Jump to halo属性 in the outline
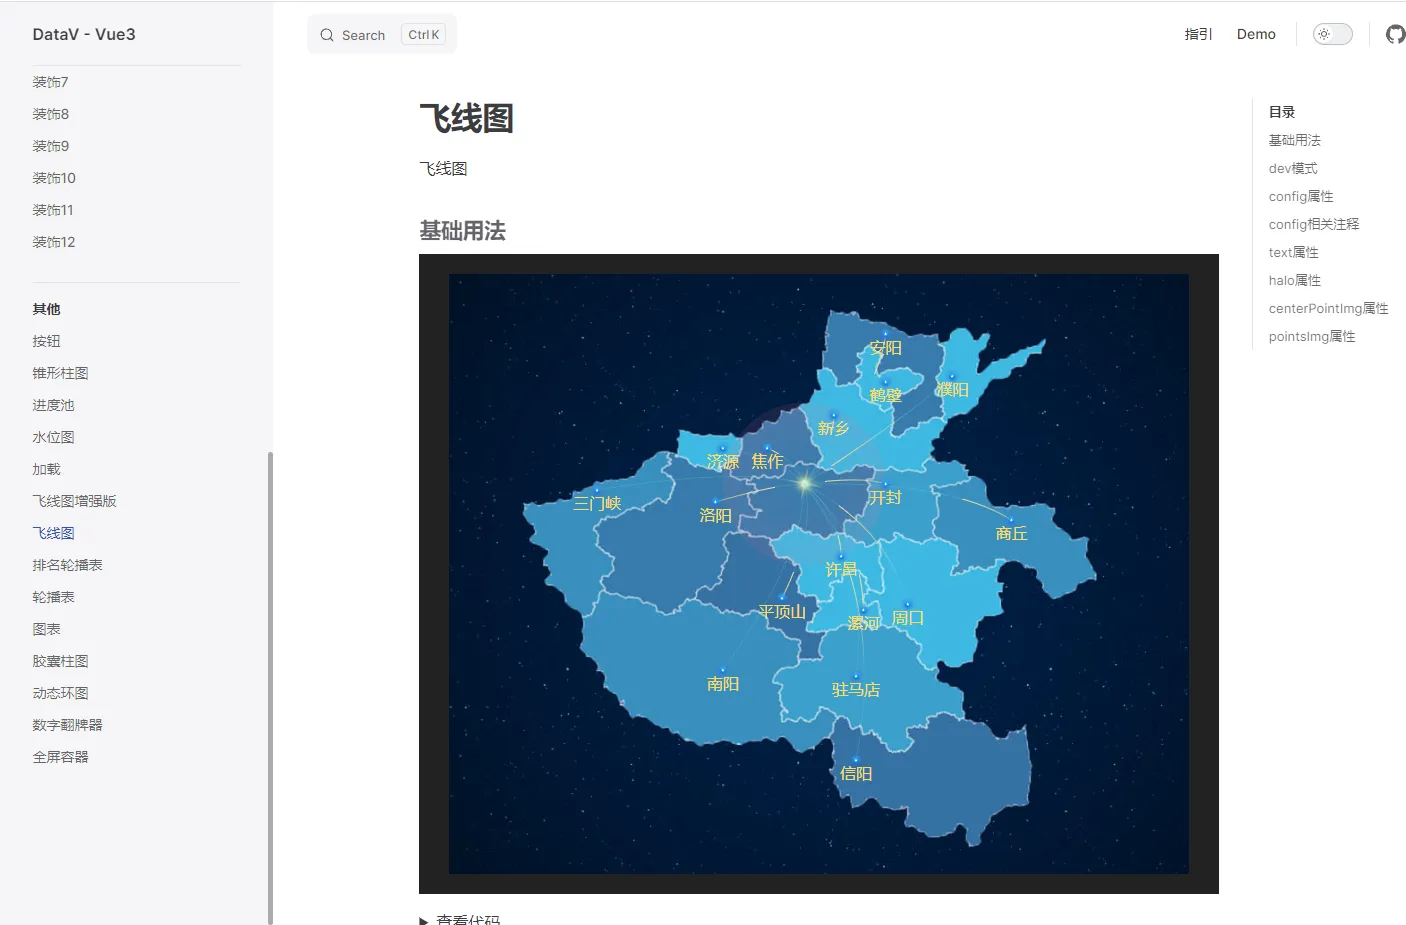1406x925 pixels. tap(1295, 280)
